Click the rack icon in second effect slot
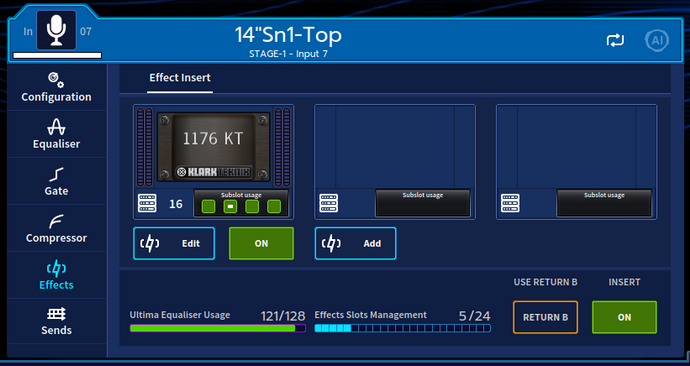The width and height of the screenshot is (690, 366). point(329,203)
